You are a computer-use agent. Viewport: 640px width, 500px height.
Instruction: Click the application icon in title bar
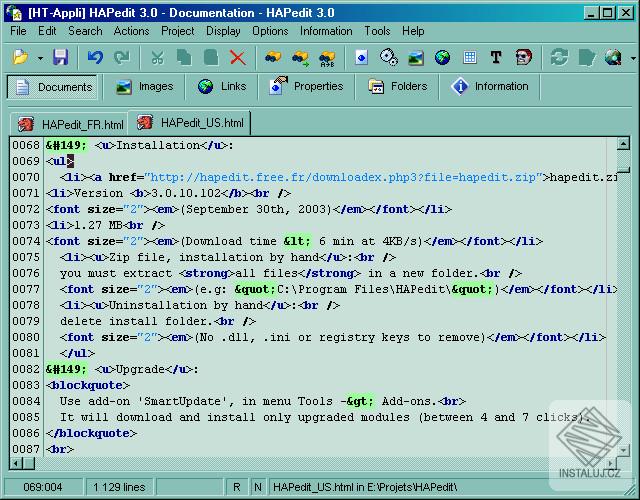pyautogui.click(x=14, y=12)
